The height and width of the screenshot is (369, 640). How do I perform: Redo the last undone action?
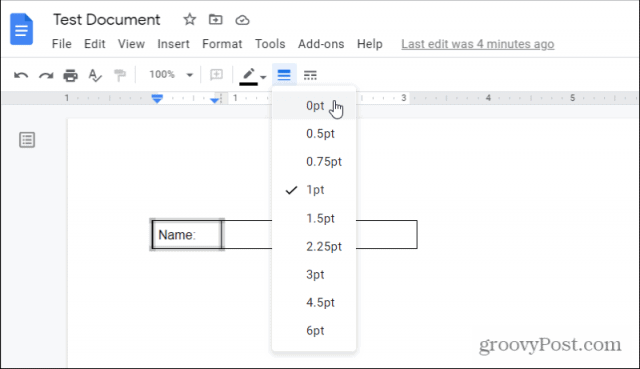(x=46, y=75)
